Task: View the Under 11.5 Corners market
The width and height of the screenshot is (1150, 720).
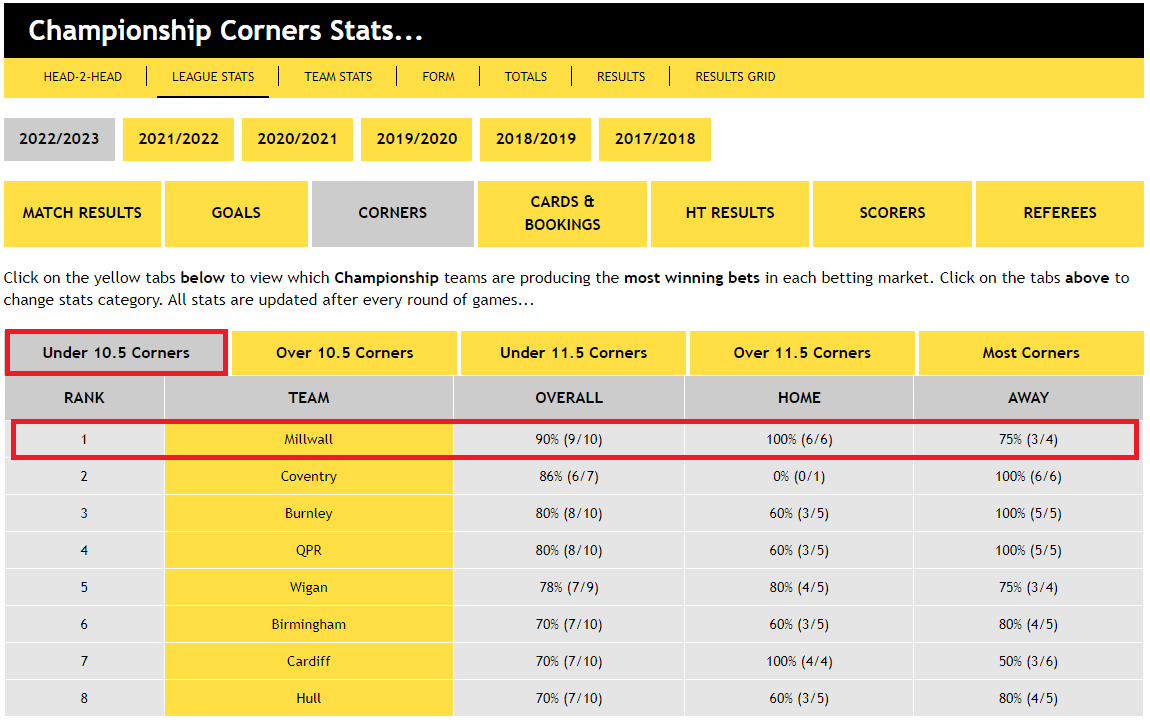Action: (x=573, y=352)
